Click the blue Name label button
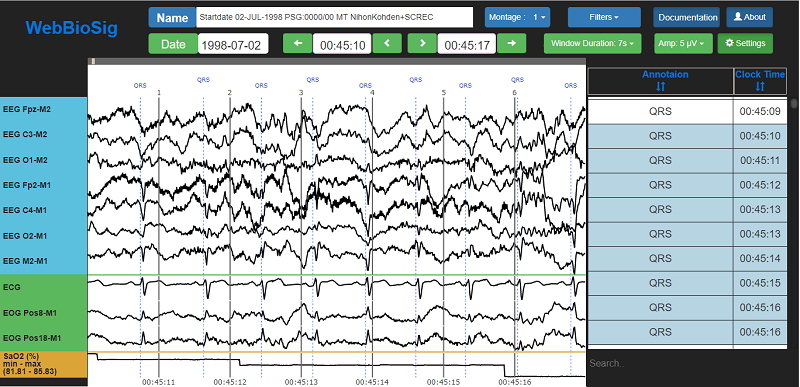 172,17
